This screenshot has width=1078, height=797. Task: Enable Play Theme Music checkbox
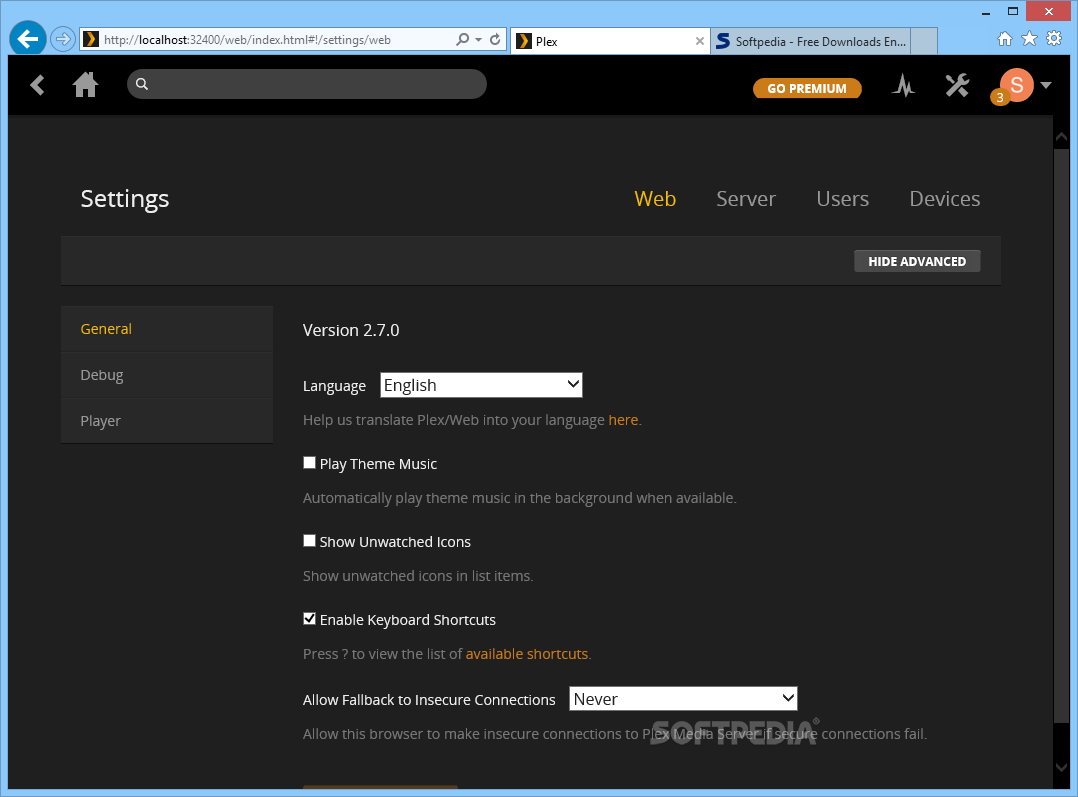pos(309,463)
